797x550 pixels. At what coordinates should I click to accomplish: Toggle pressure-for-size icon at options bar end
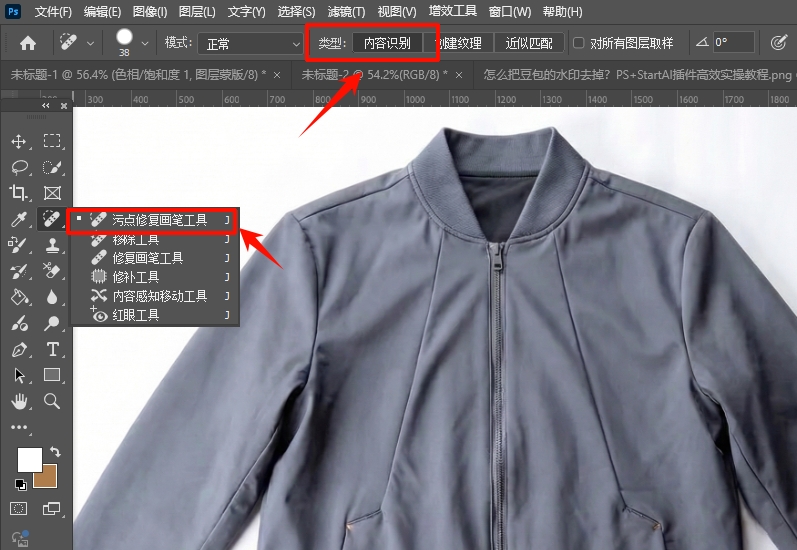click(x=778, y=43)
